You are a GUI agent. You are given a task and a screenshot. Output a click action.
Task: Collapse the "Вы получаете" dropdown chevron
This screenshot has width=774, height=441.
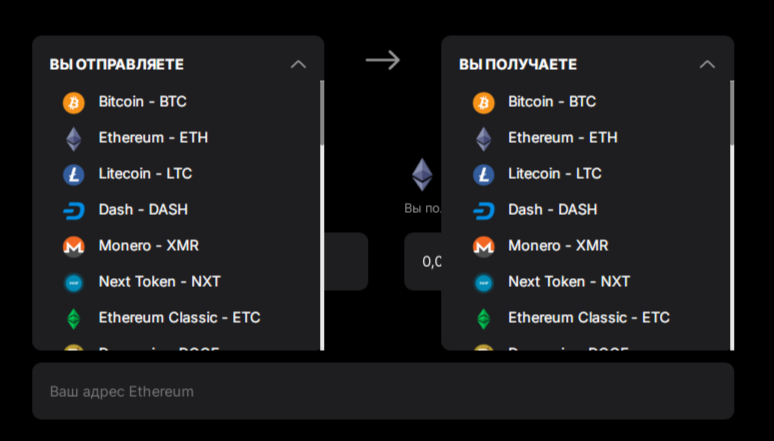pyautogui.click(x=707, y=64)
